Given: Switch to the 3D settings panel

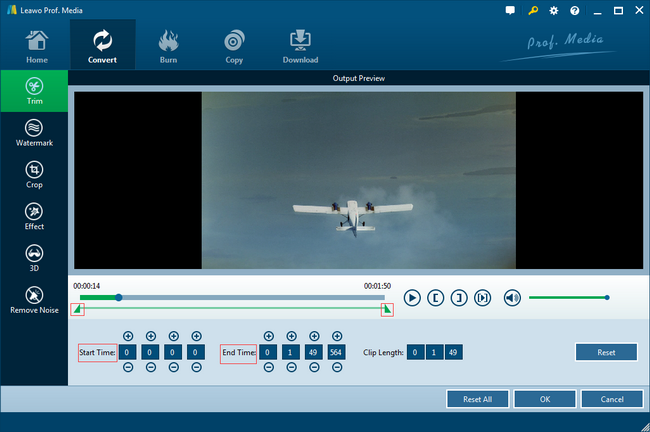Looking at the screenshot, I should tap(34, 258).
